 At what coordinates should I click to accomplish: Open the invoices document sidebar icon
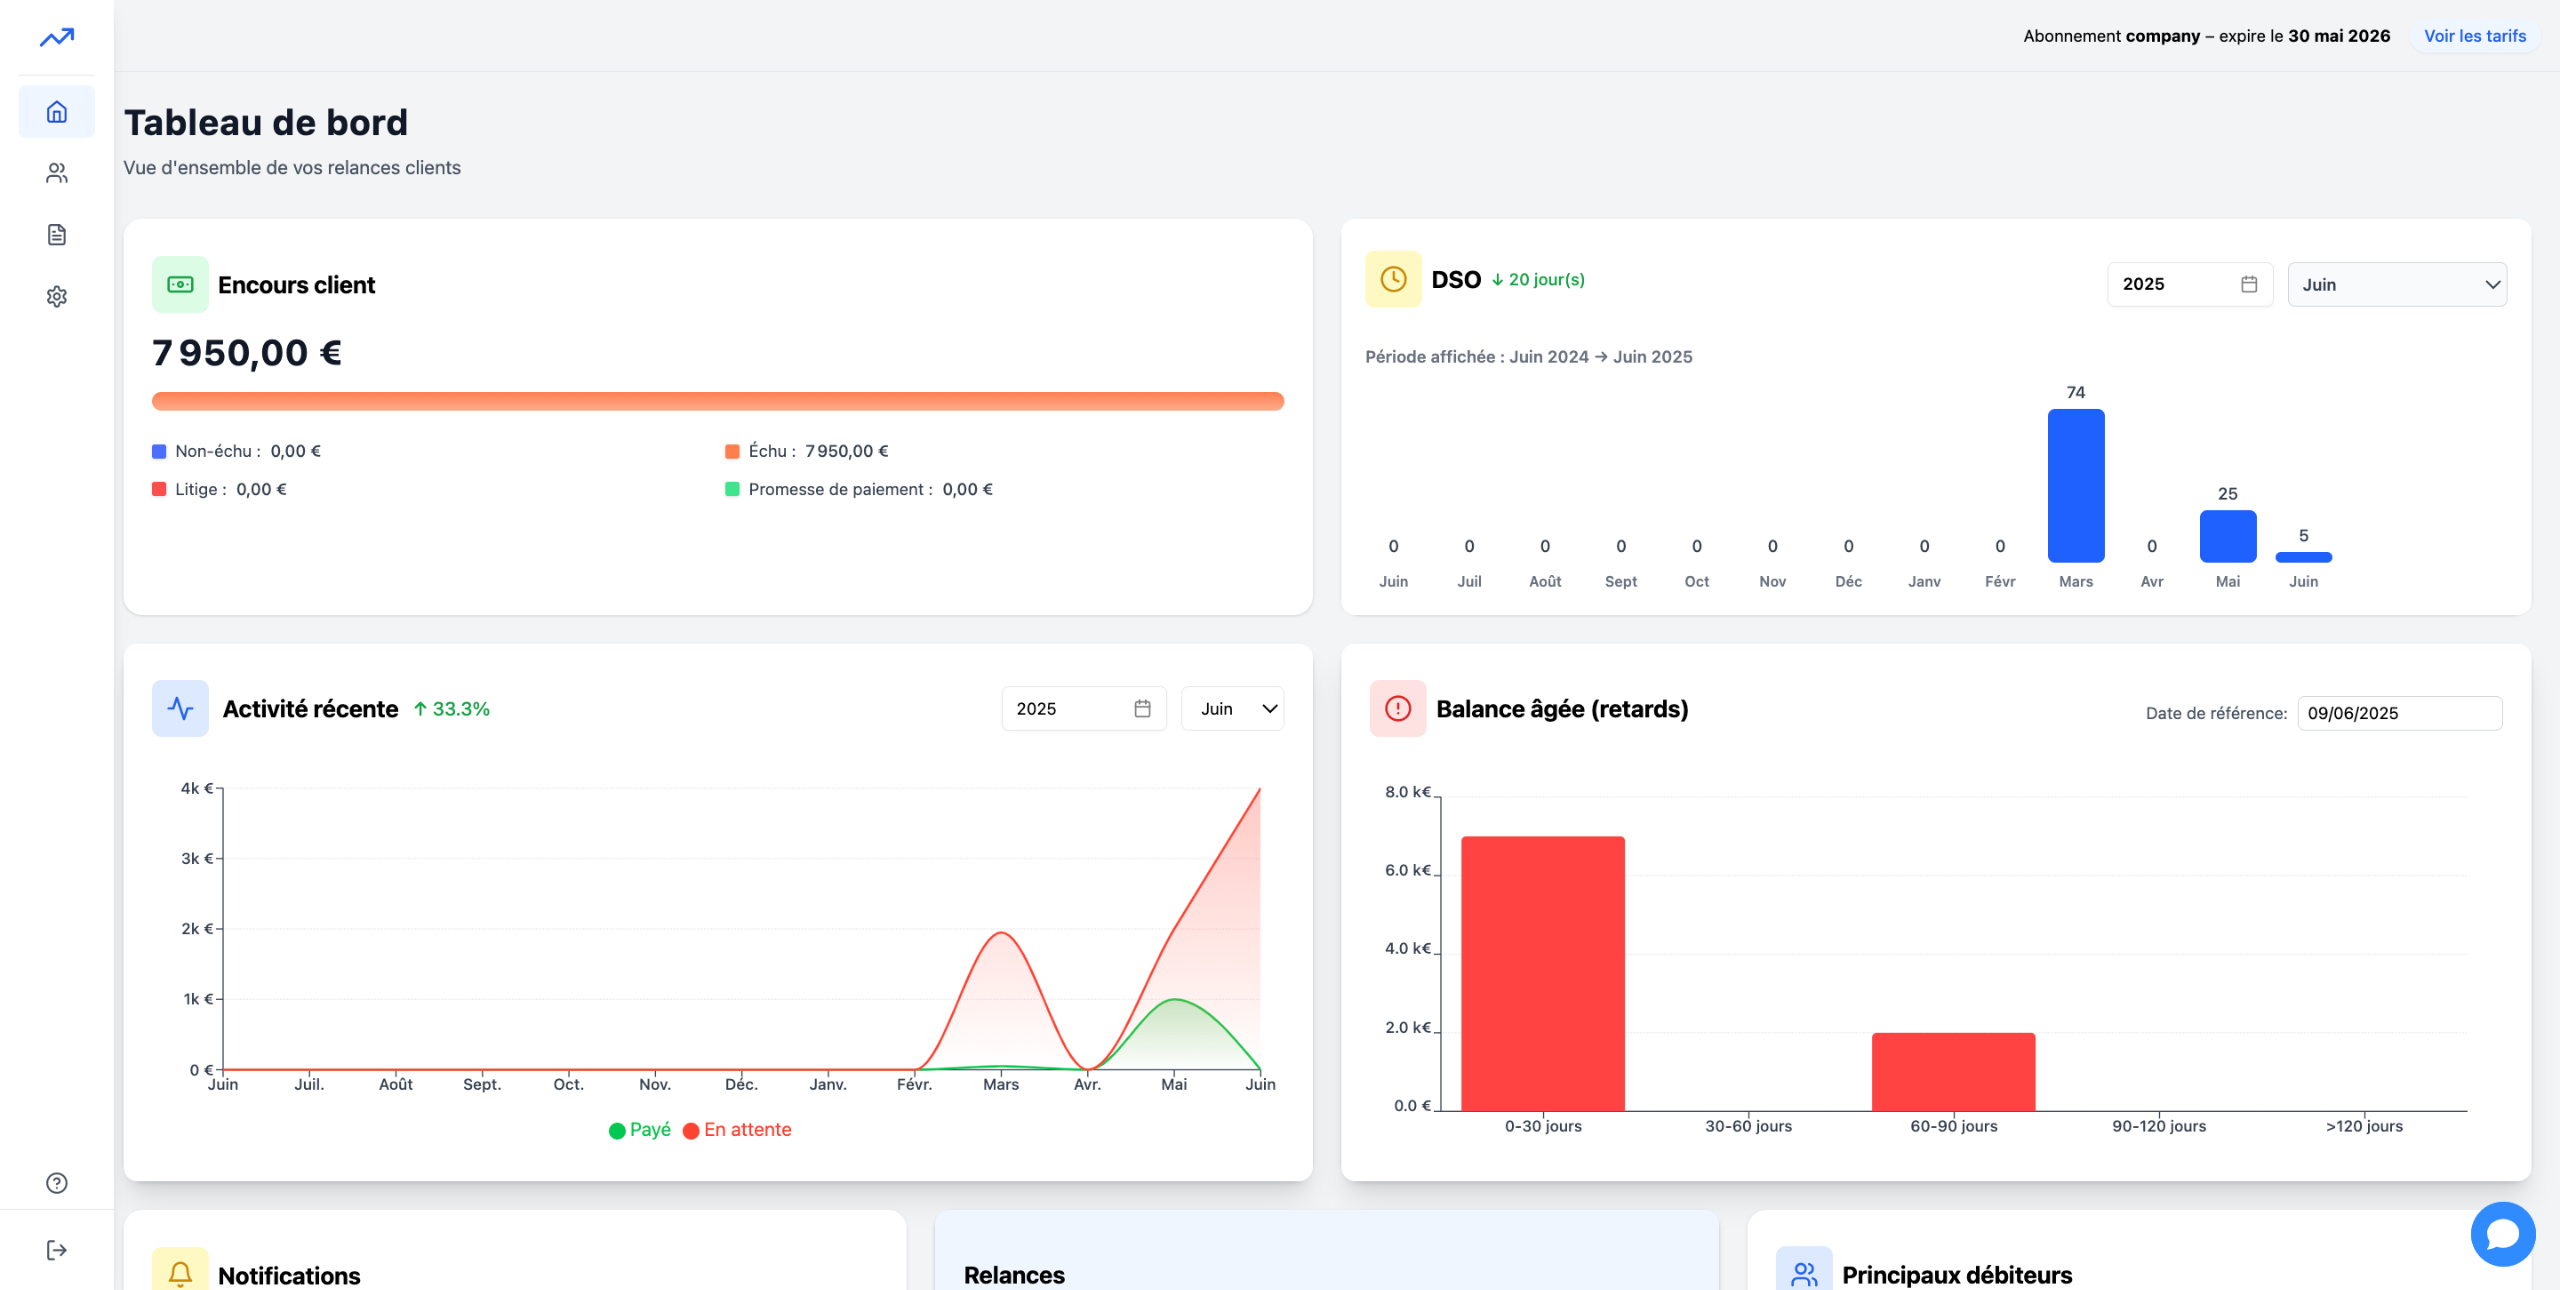pos(57,235)
